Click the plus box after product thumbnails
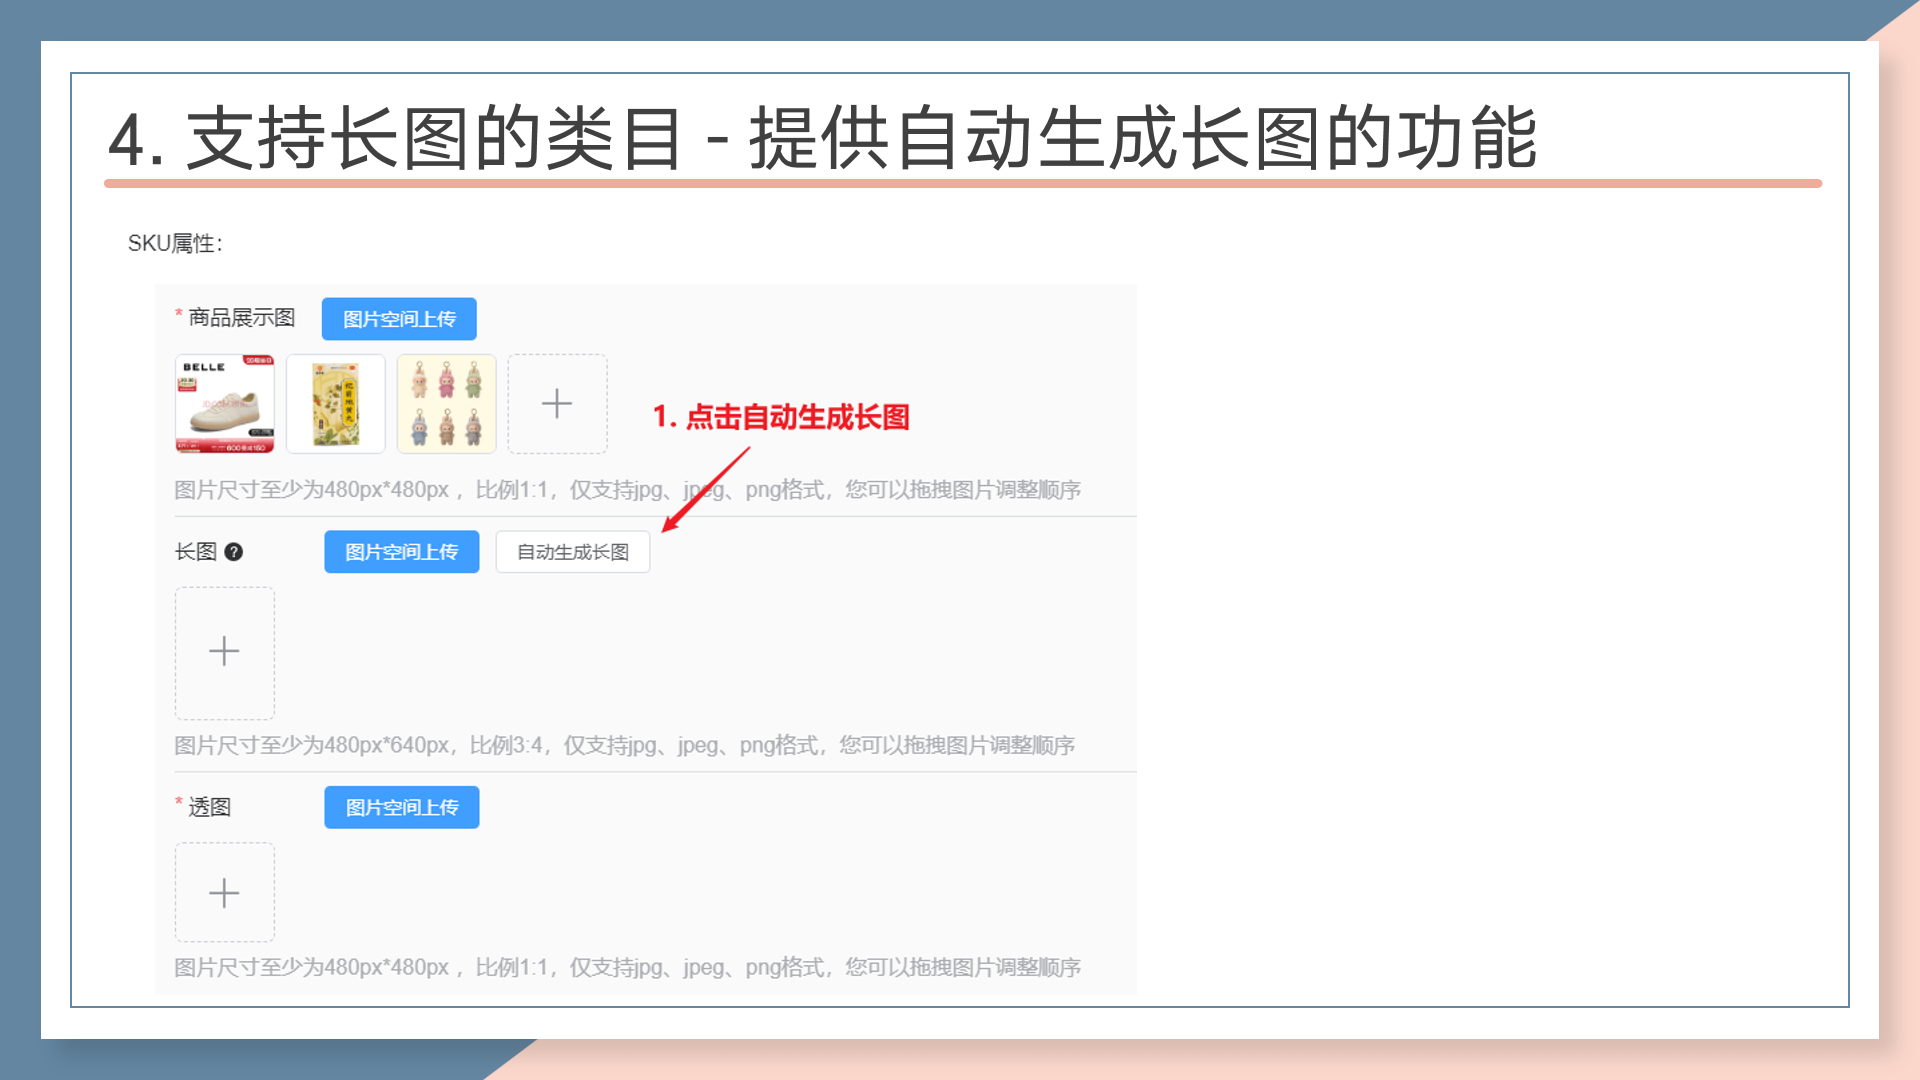Image resolution: width=1920 pixels, height=1080 pixels. [x=557, y=404]
